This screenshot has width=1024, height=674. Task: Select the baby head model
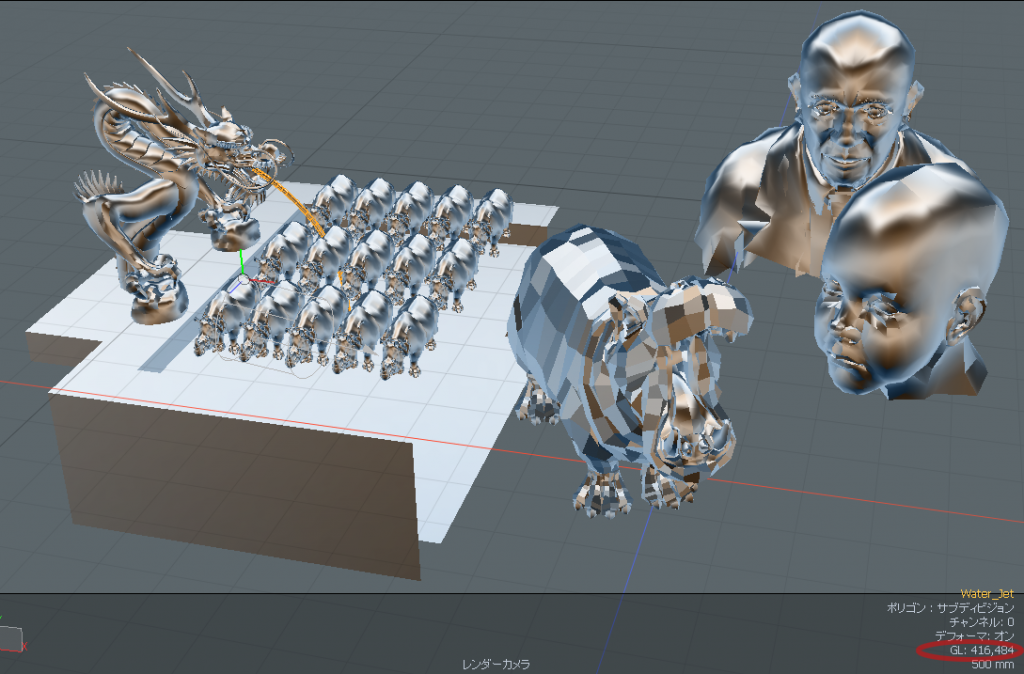(x=900, y=290)
